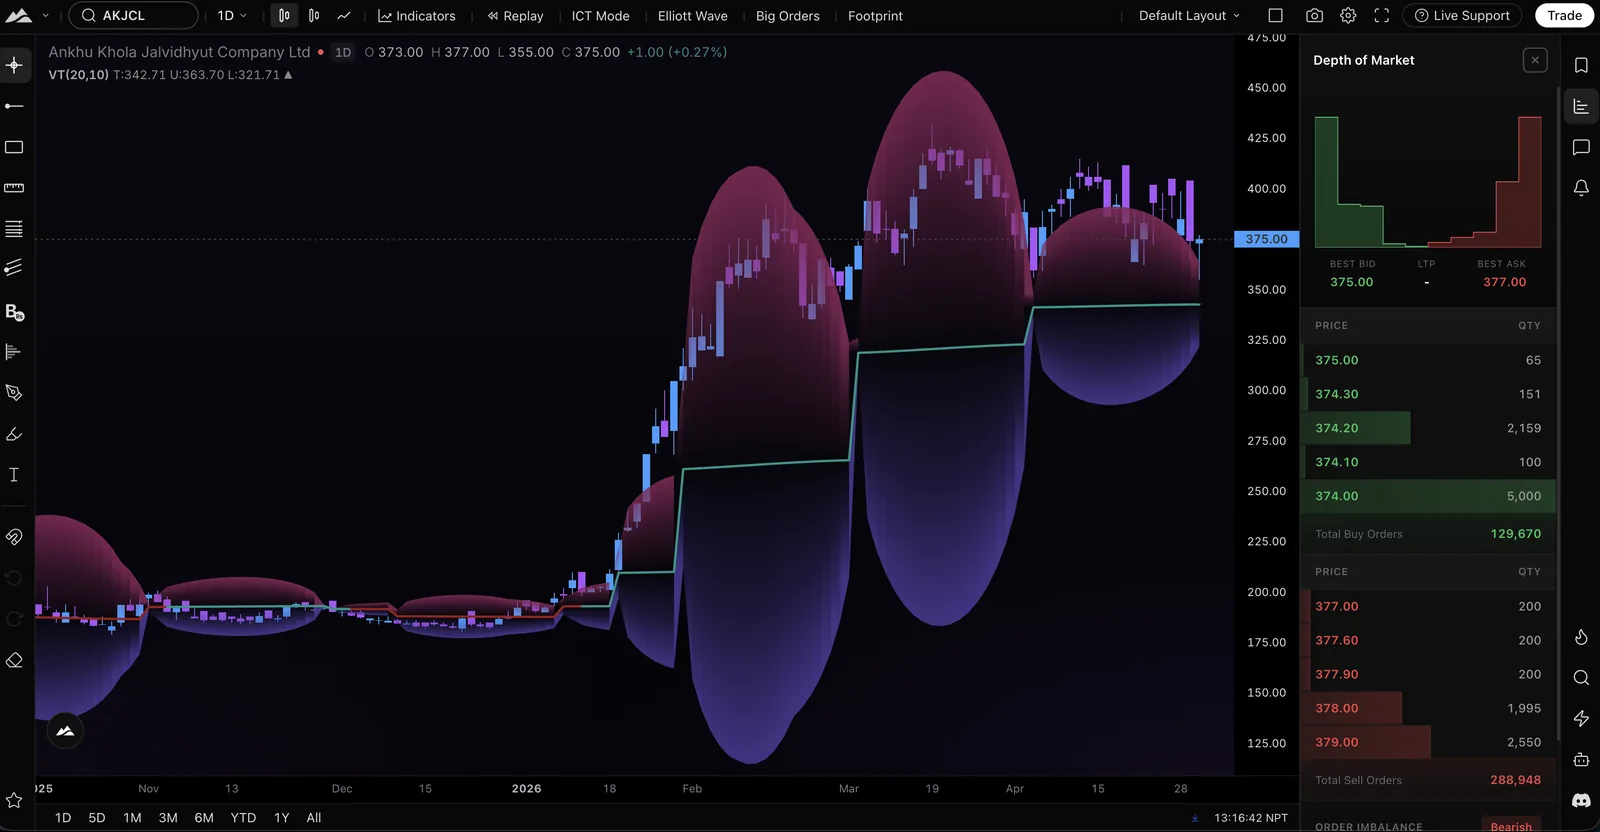Close the Depth of Market panel
Viewport: 1600px width, 832px height.
[x=1535, y=60]
